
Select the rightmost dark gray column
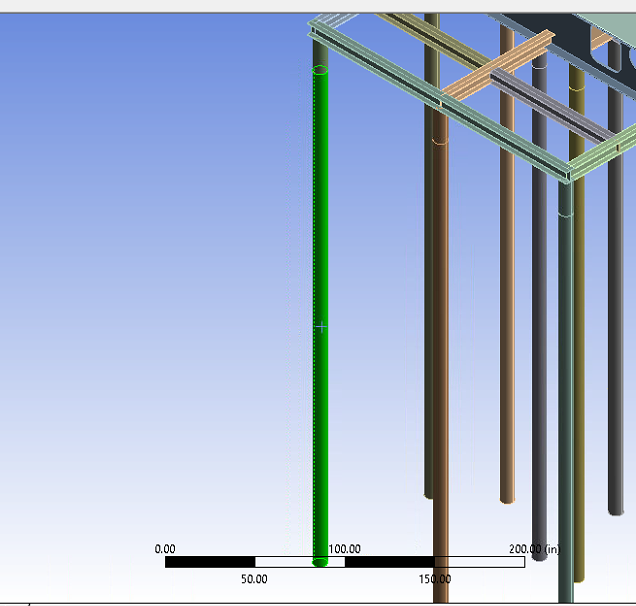click(615, 304)
